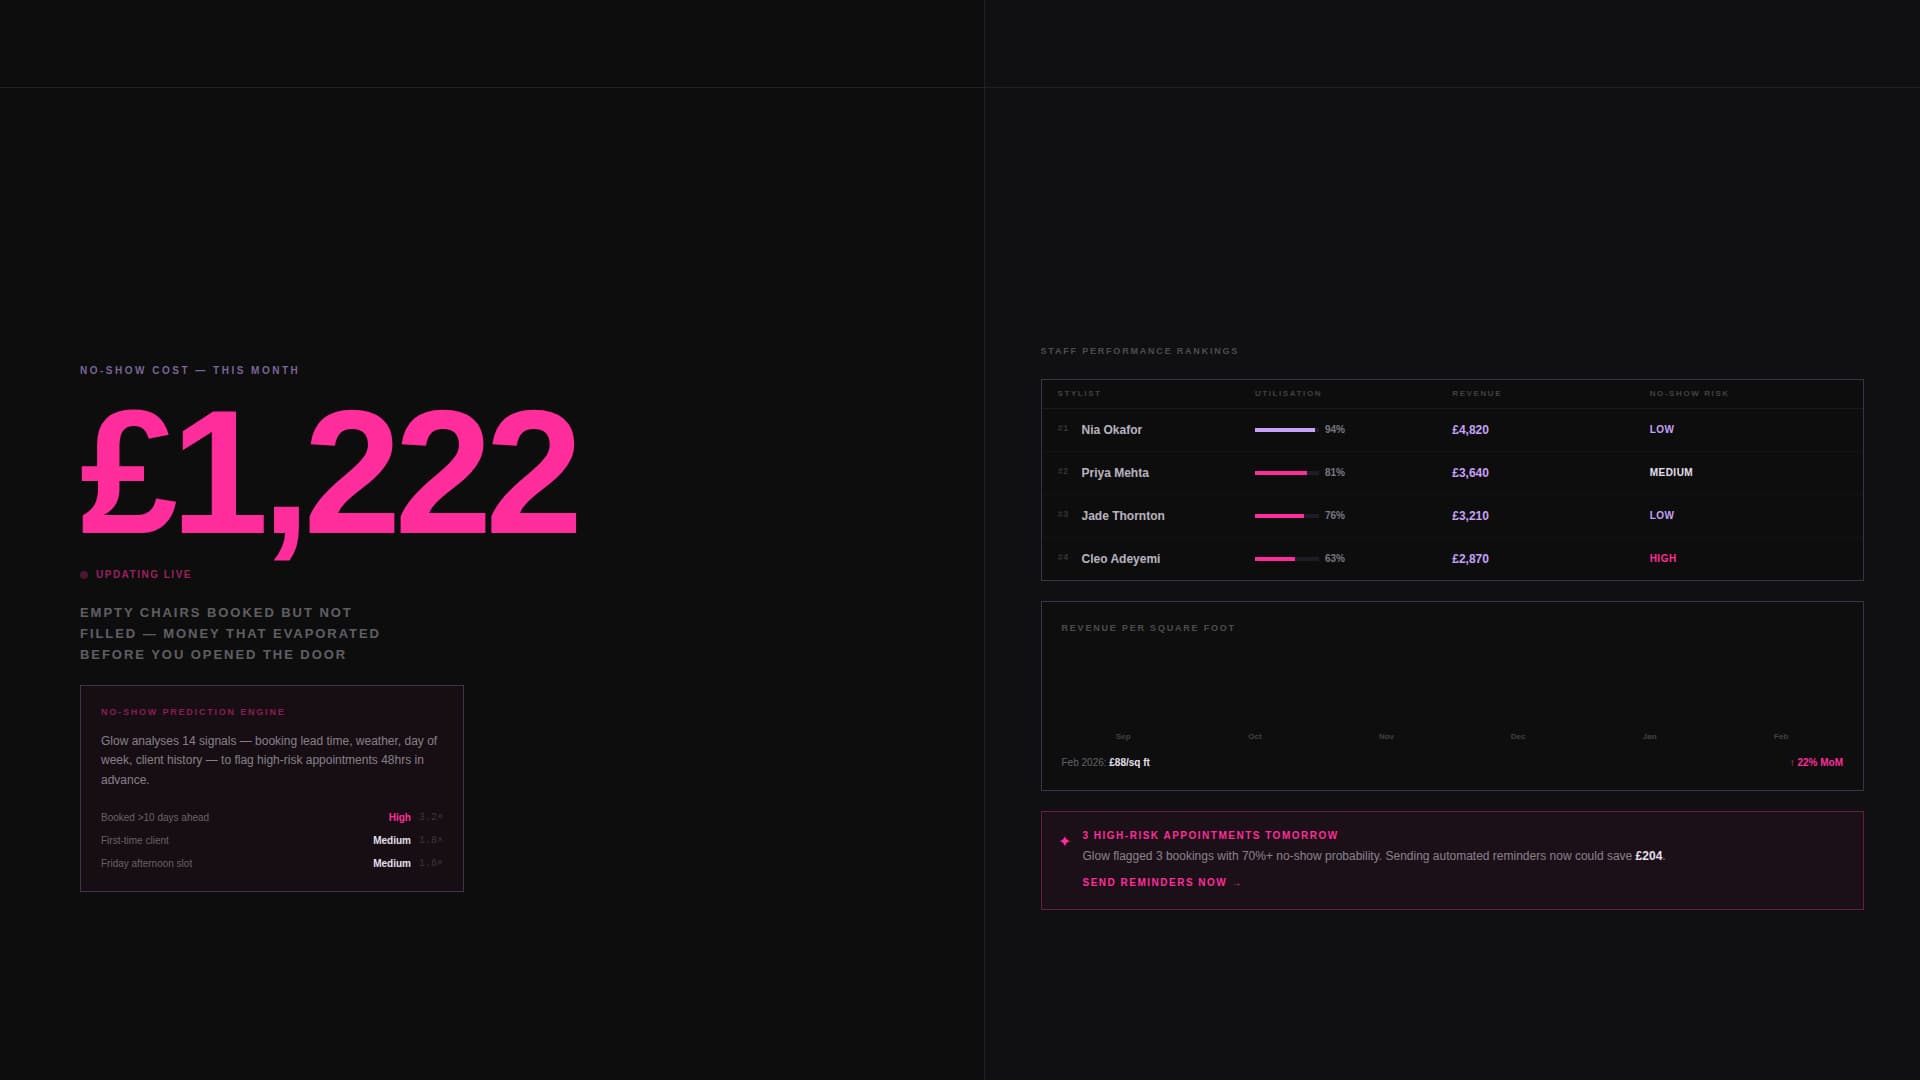Click the 3.2× multiplier value
The width and height of the screenshot is (1920, 1080).
(x=431, y=818)
